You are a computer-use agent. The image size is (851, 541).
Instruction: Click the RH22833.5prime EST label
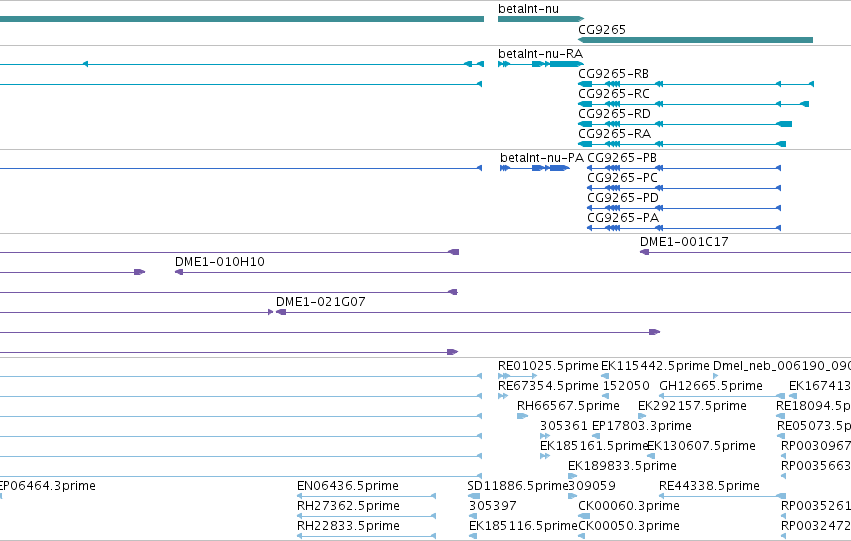pos(348,526)
